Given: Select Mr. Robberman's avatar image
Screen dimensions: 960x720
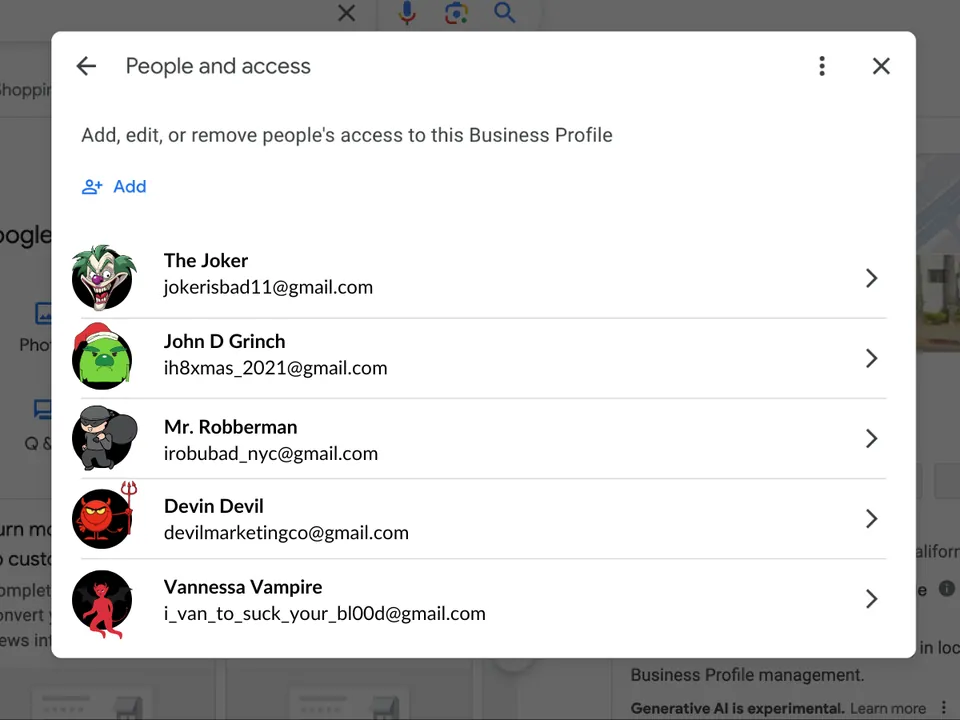Looking at the screenshot, I should (x=103, y=438).
